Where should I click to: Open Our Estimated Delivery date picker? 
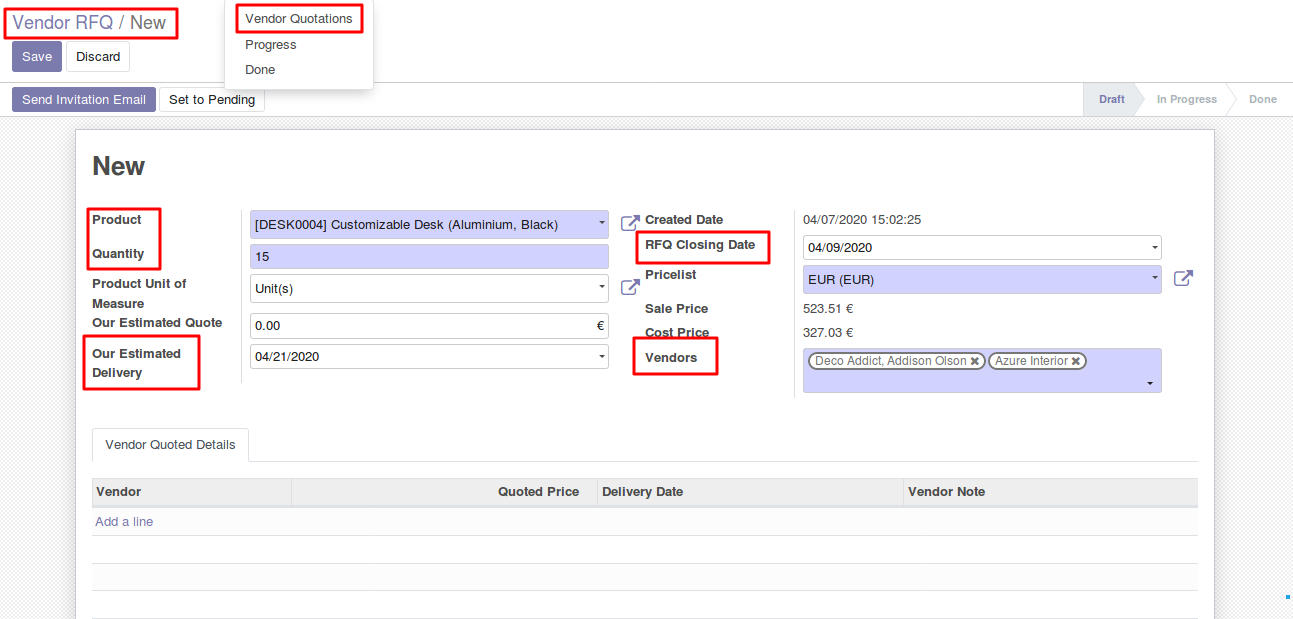pyautogui.click(x=601, y=356)
